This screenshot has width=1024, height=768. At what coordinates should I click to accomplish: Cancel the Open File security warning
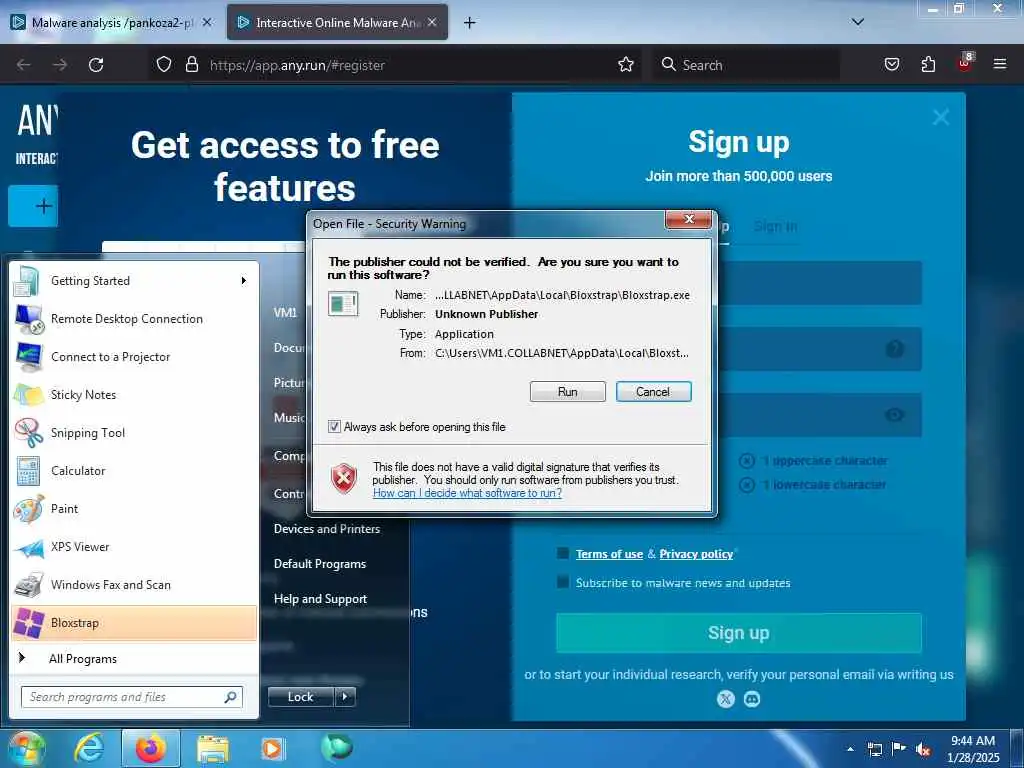[653, 392]
